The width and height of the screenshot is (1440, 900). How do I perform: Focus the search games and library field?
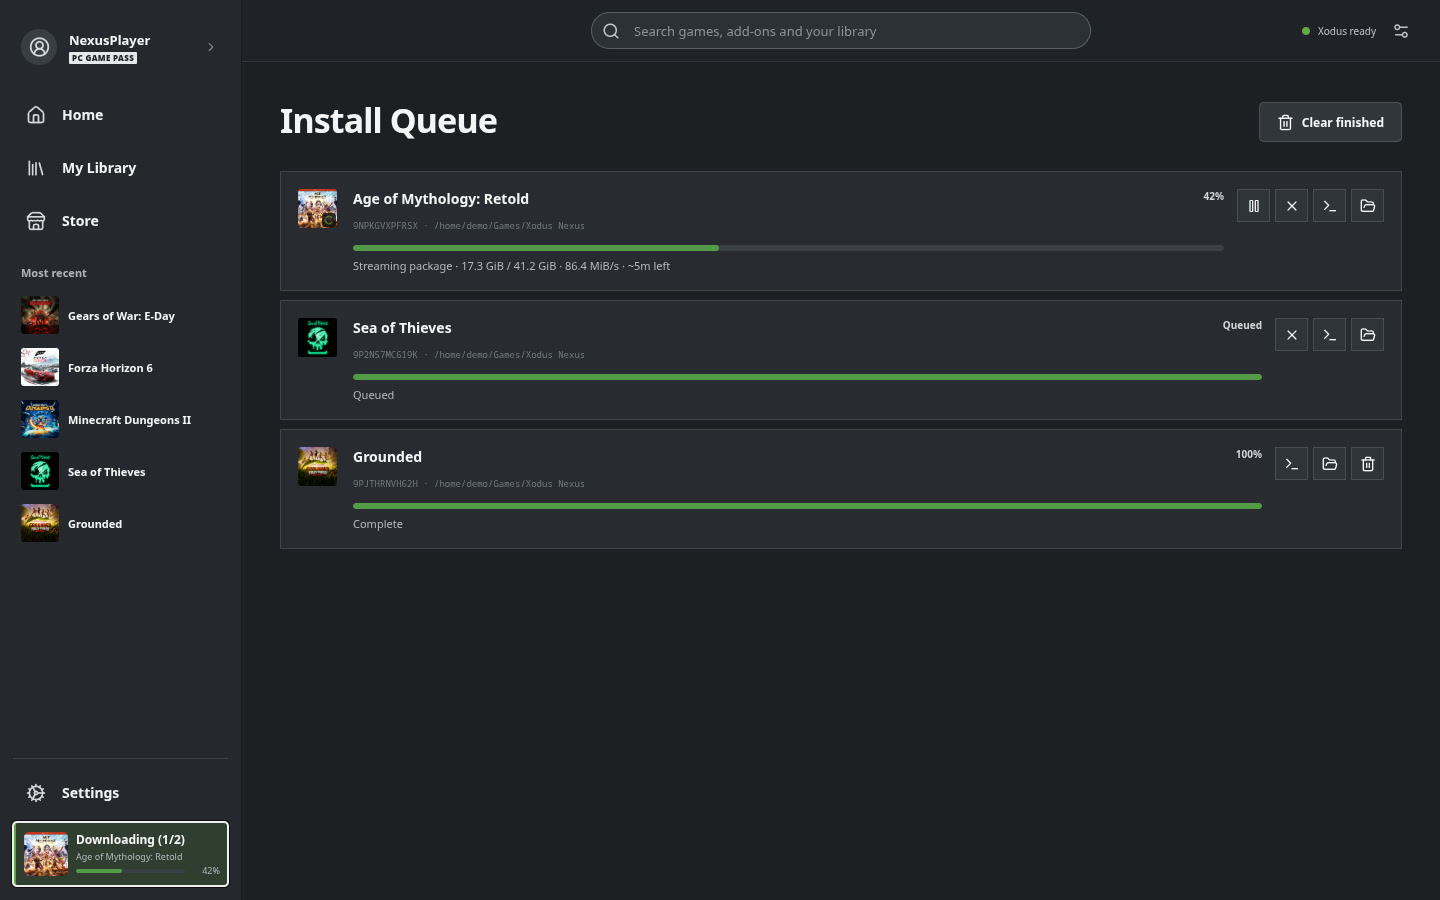[840, 31]
